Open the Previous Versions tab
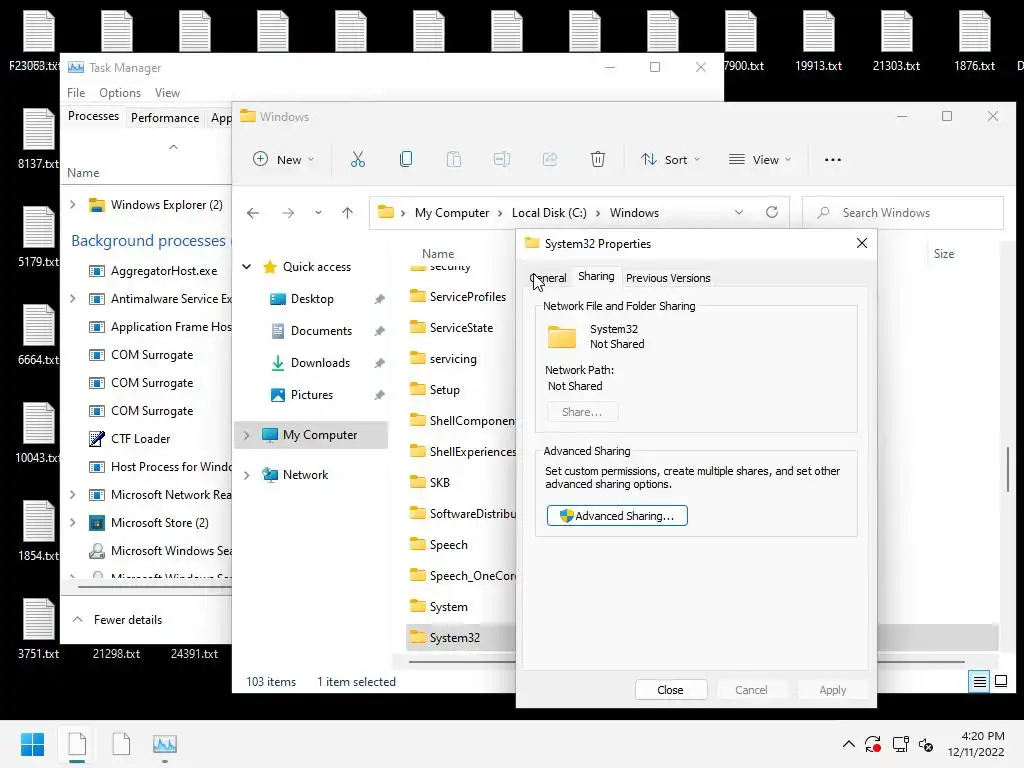 [667, 278]
